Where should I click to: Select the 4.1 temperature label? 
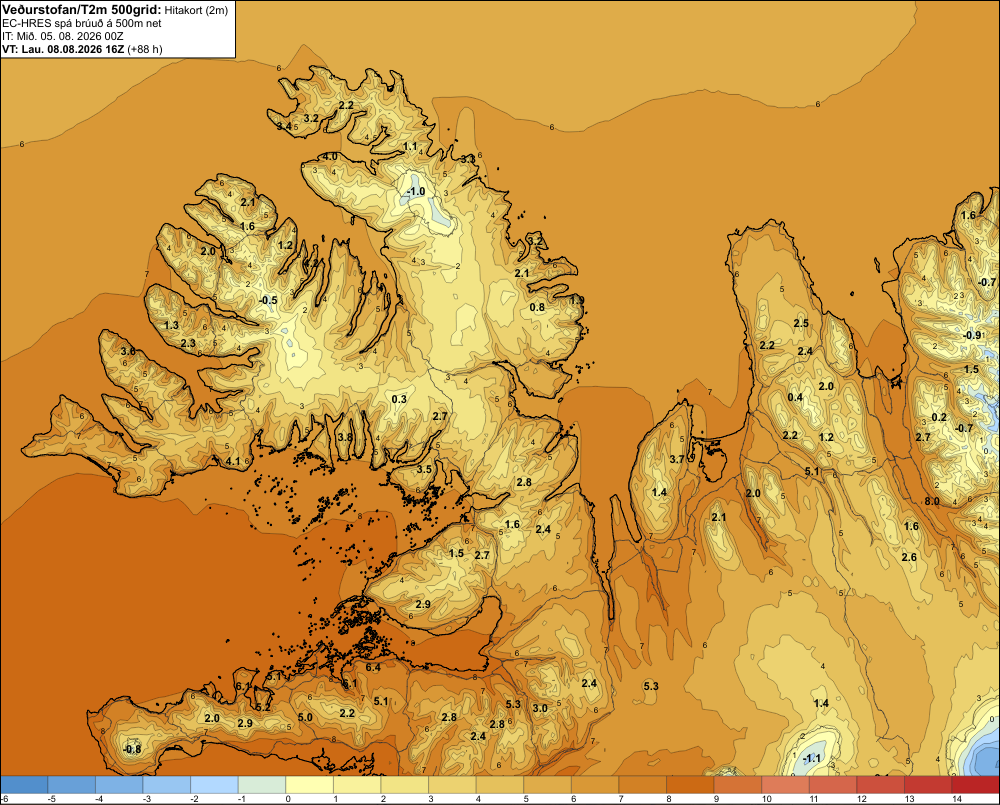point(233,461)
